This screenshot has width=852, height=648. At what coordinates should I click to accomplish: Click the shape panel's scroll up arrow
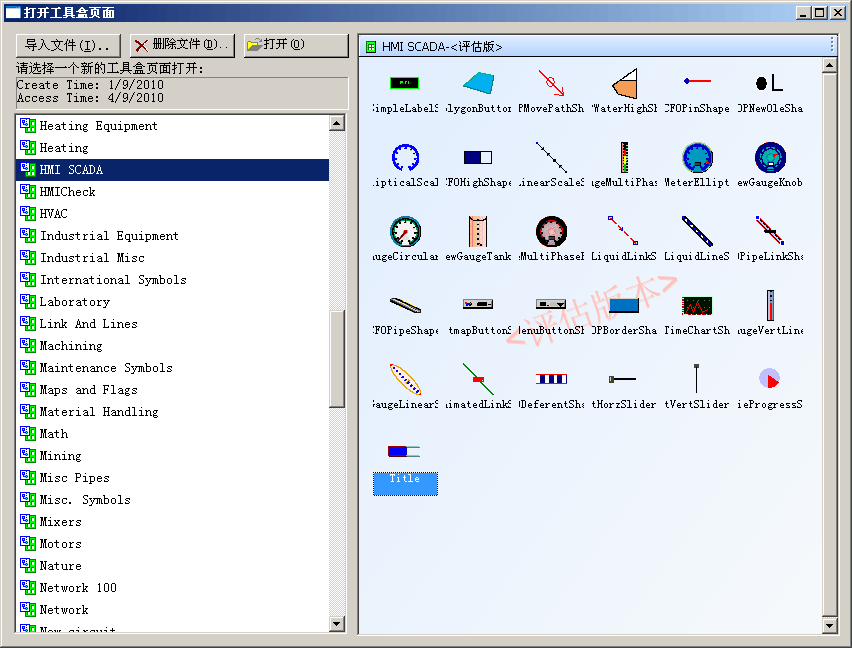point(829,66)
